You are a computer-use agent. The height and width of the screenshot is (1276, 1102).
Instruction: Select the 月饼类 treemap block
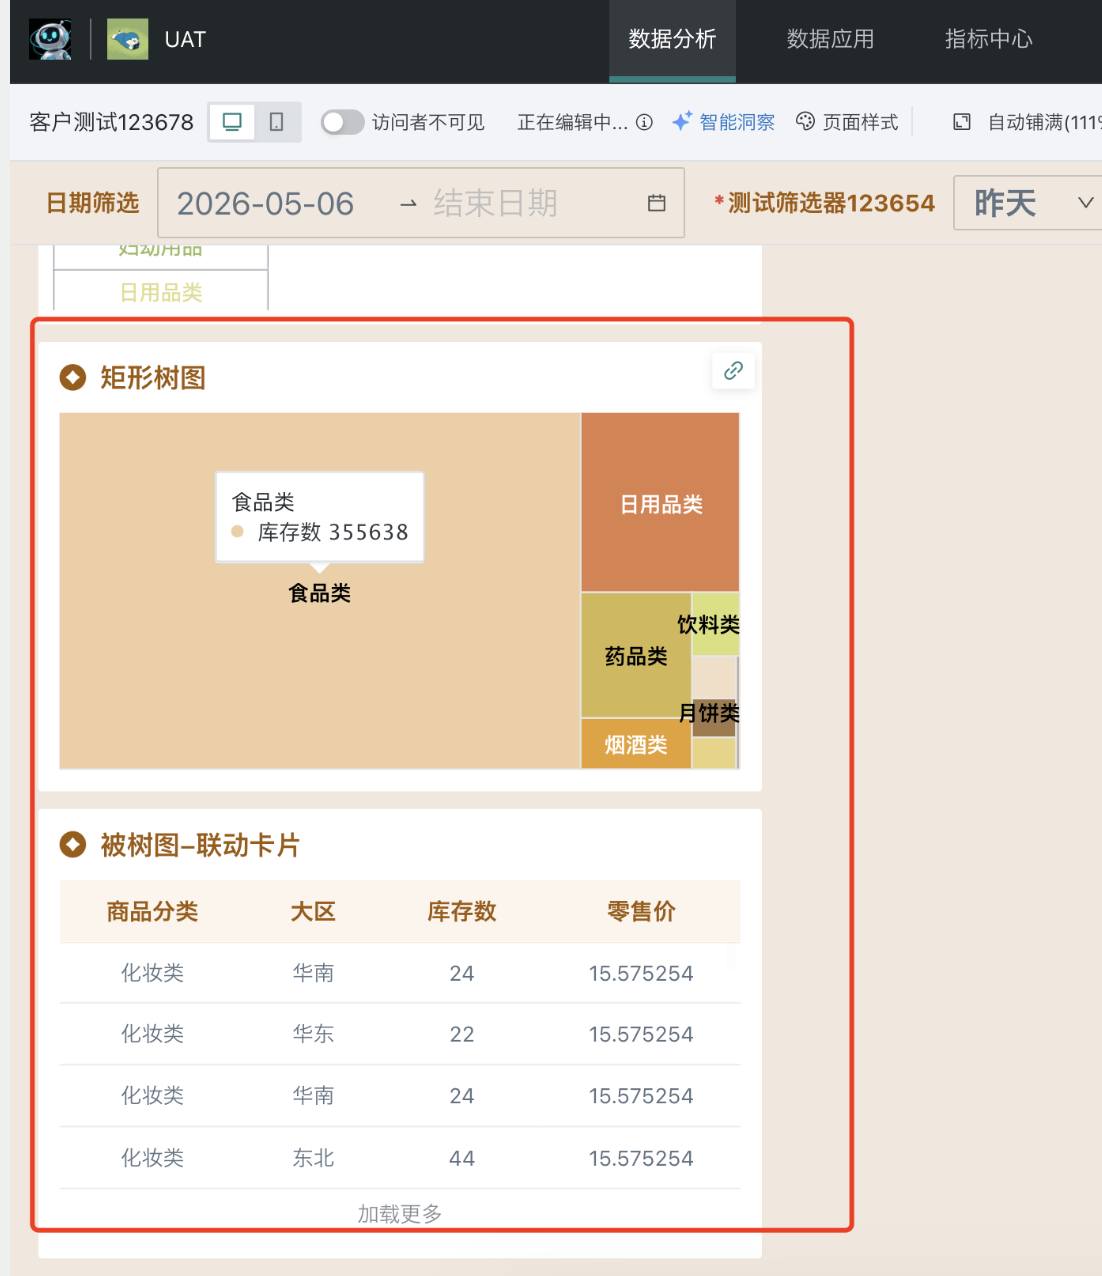click(x=714, y=719)
